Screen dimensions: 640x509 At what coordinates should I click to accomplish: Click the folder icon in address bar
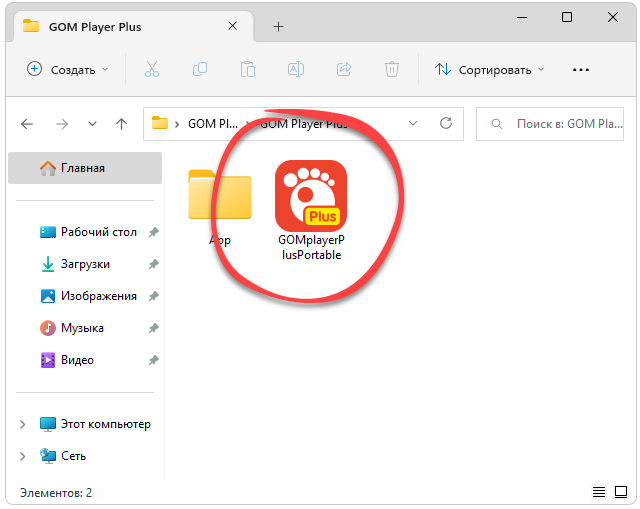pos(160,123)
